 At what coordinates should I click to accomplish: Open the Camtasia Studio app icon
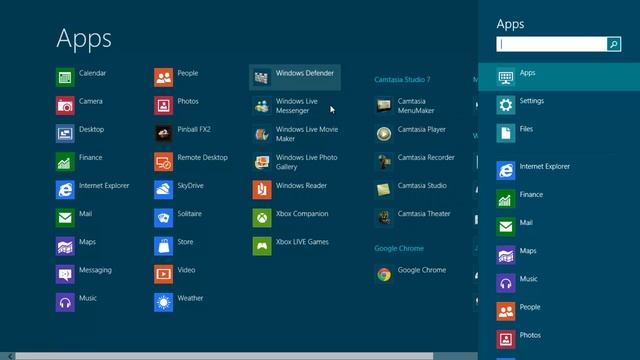coord(384,190)
